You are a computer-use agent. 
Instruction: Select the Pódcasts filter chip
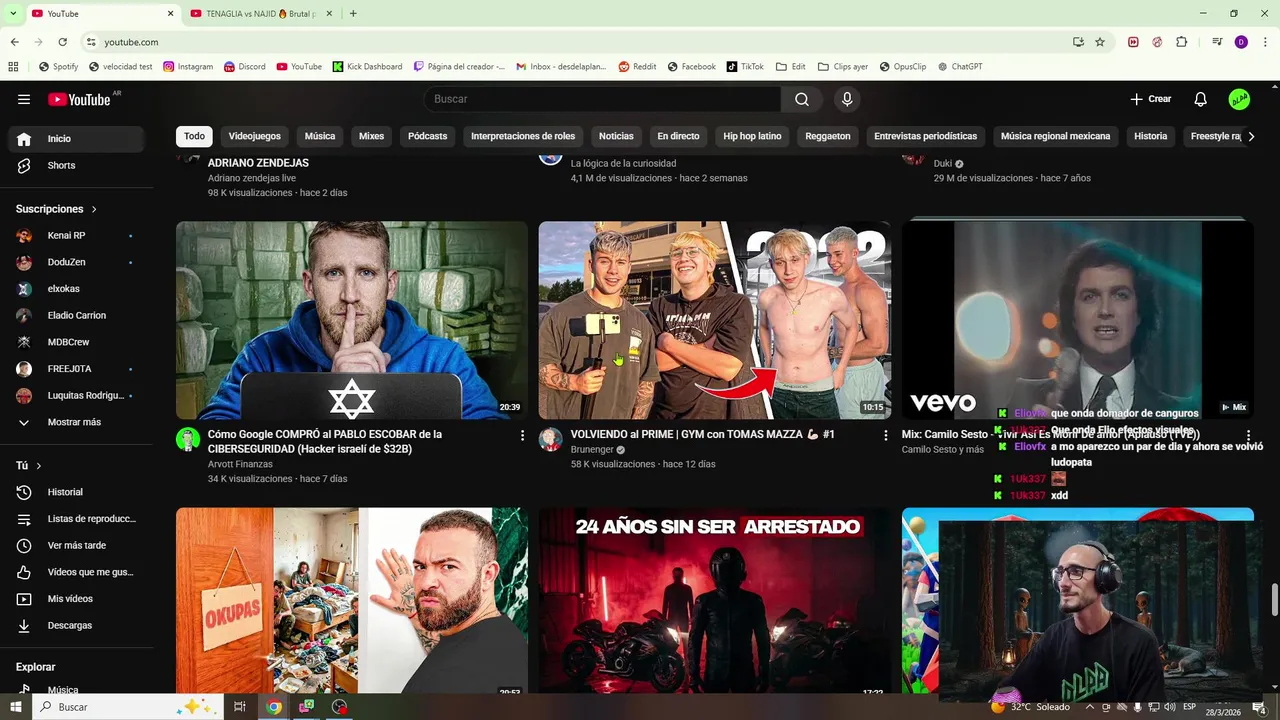click(427, 136)
